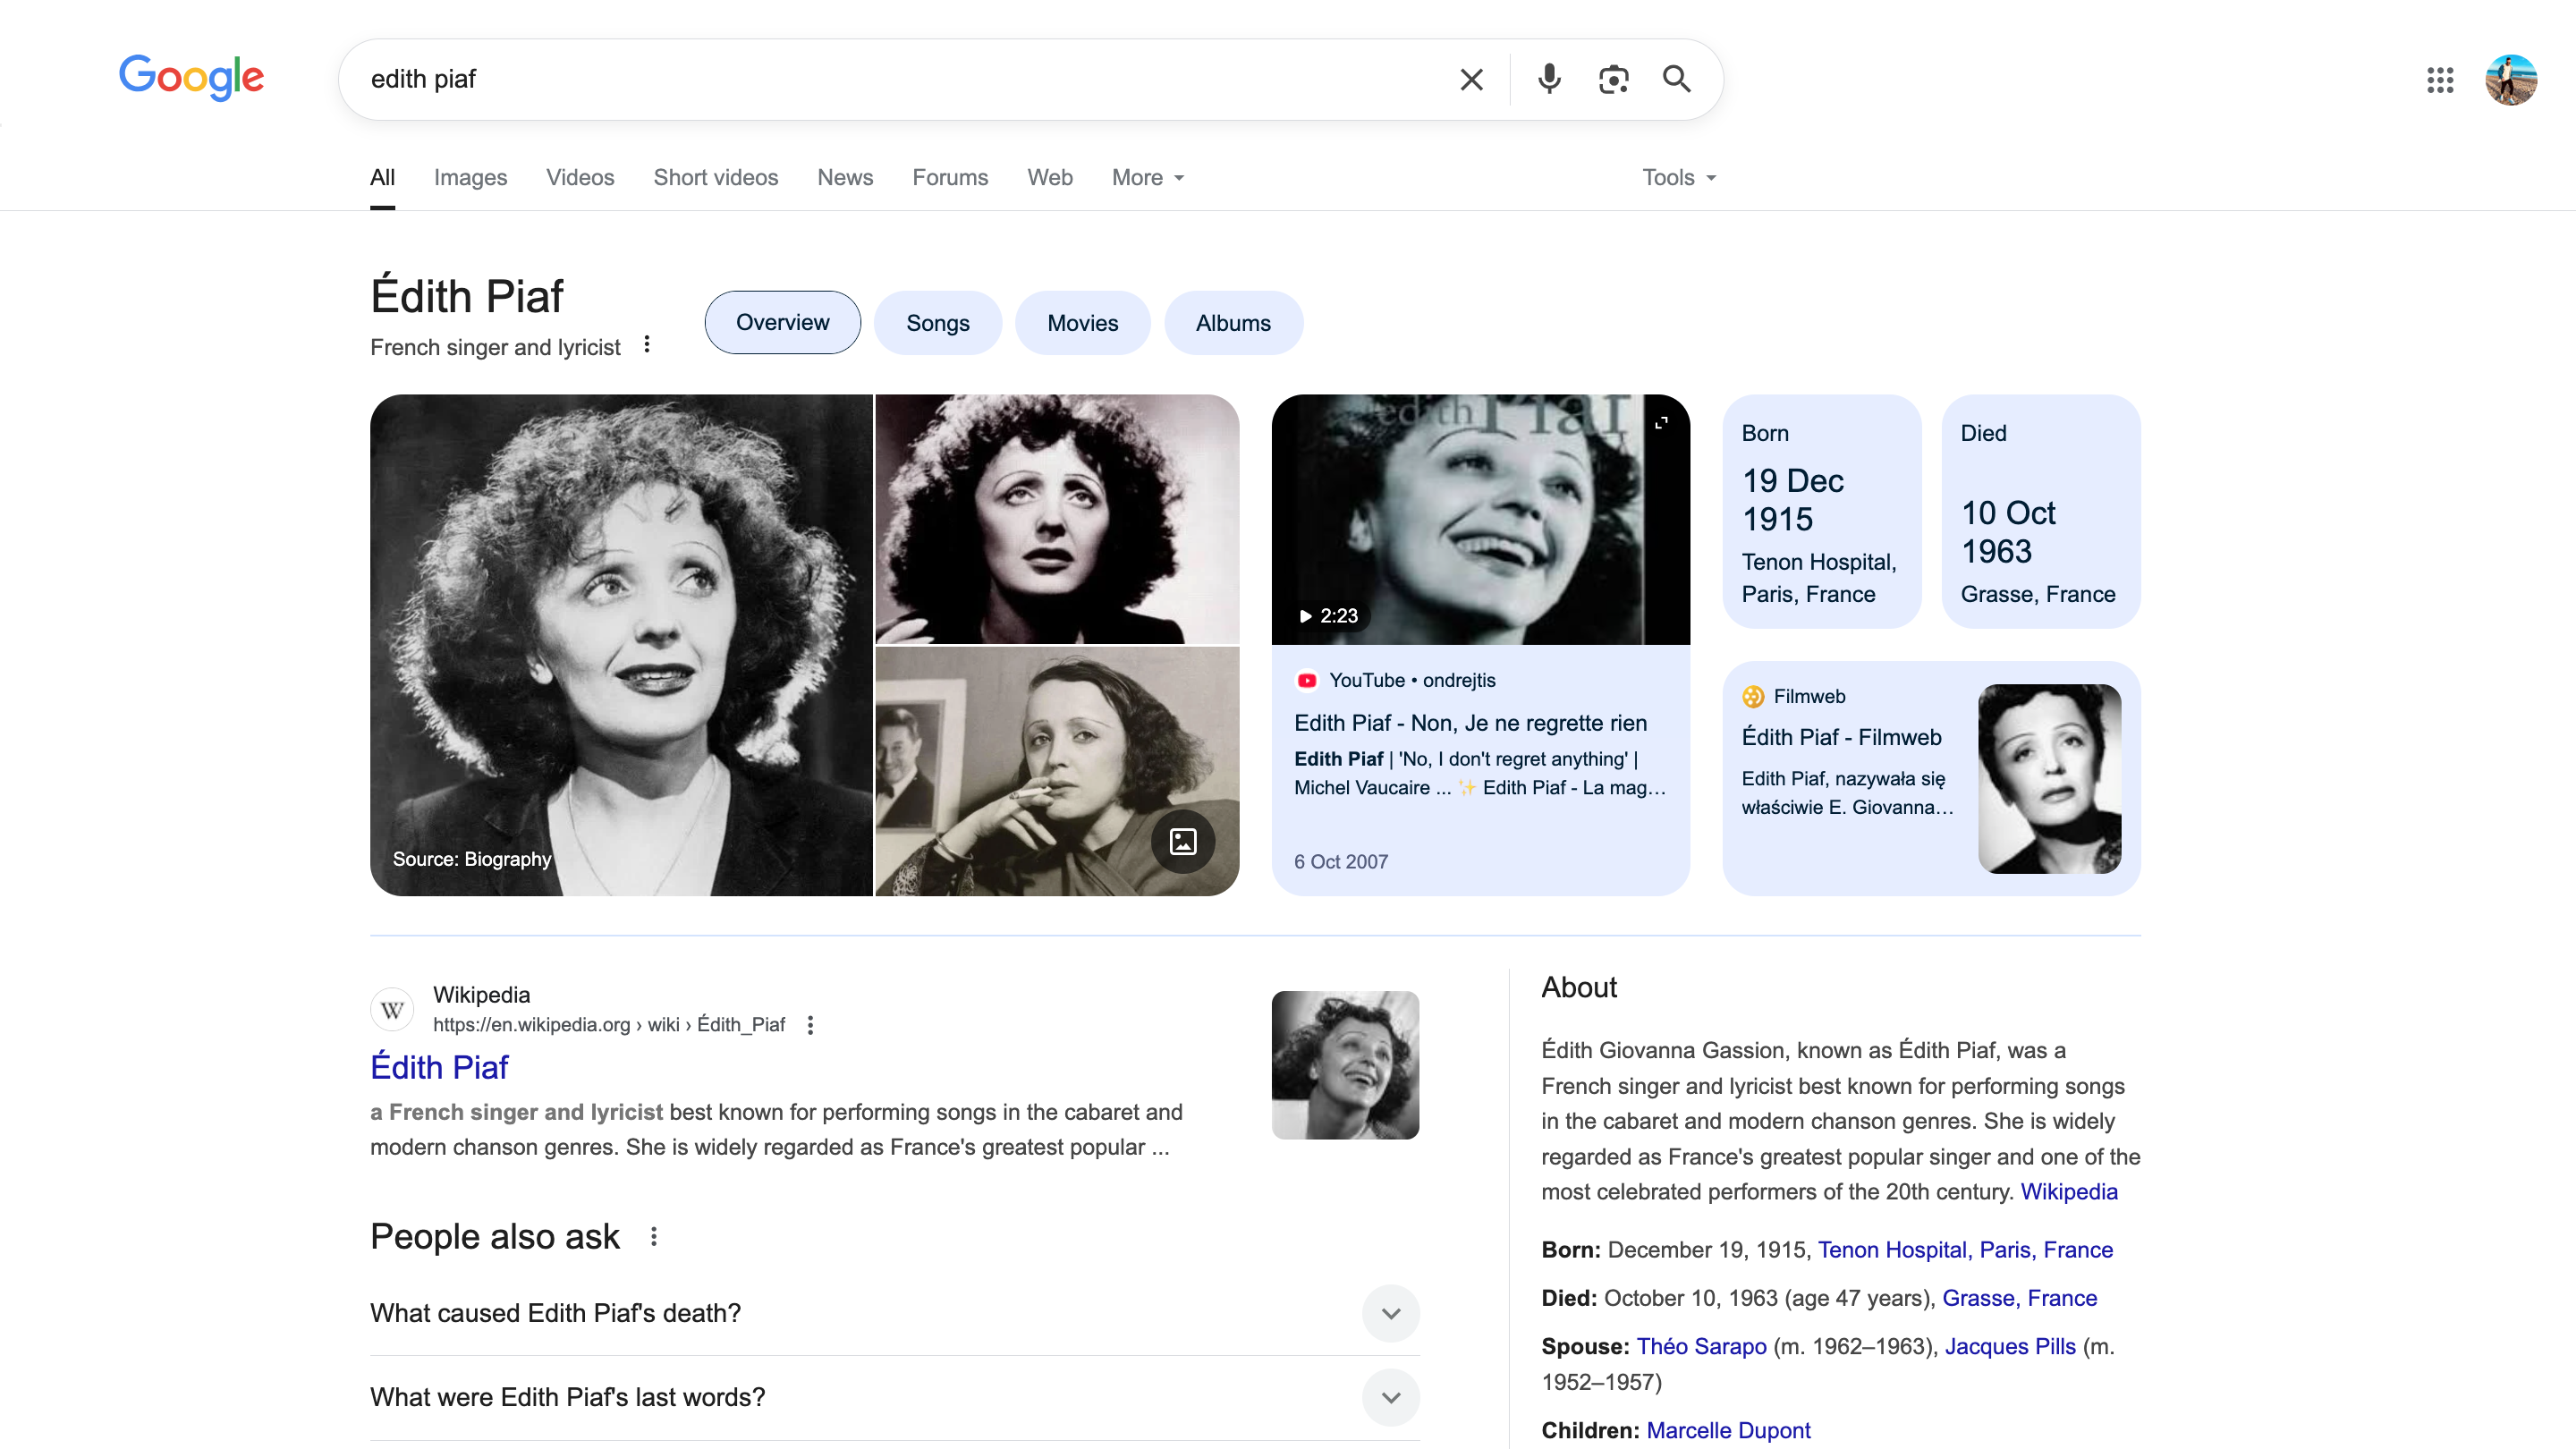Open the more-images icon on photo collage

(x=1183, y=841)
